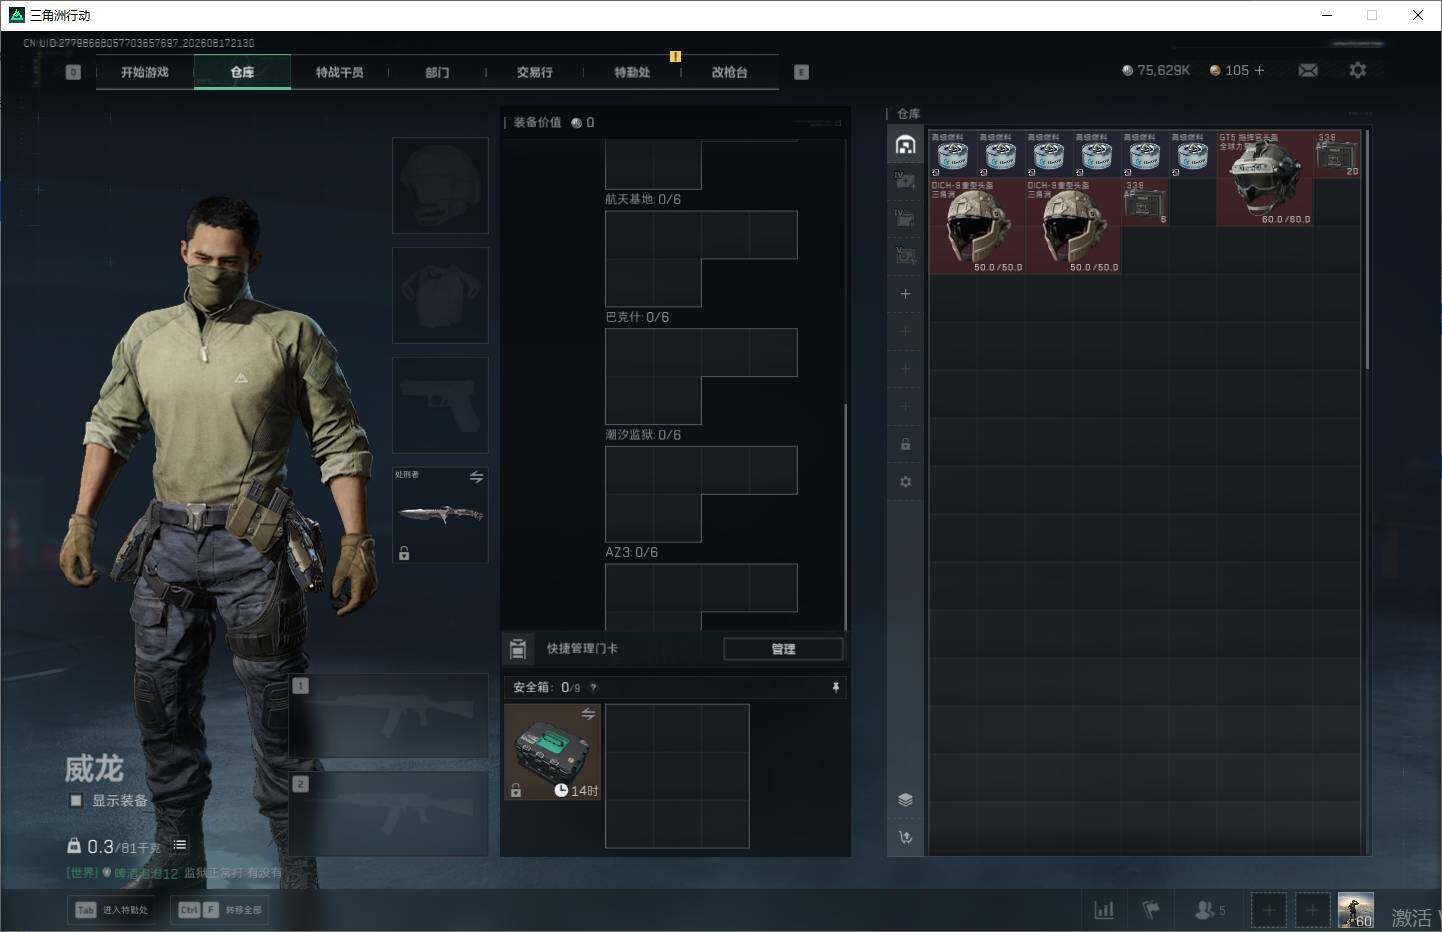The width and height of the screenshot is (1442, 932).
Task: Select the empty body armor equipment slot
Action: [440, 296]
